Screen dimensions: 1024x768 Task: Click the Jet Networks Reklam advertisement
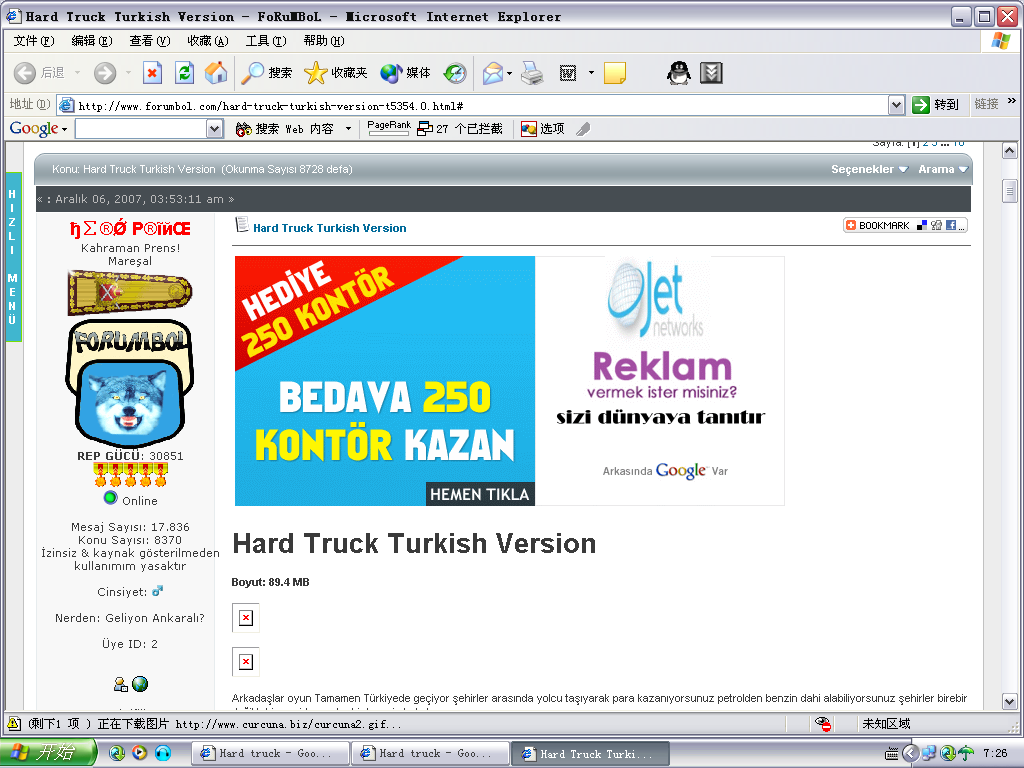click(x=660, y=381)
